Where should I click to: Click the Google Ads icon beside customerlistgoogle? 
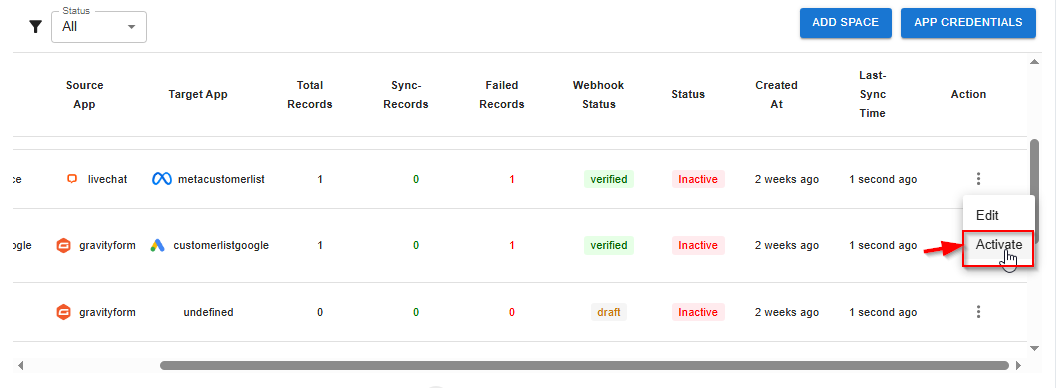pyautogui.click(x=158, y=245)
